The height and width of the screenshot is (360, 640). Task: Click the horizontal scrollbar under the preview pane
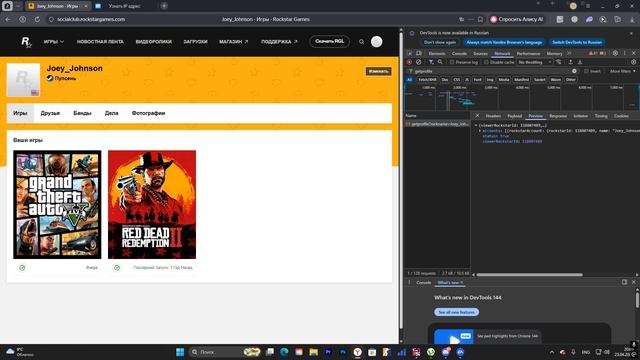coord(529,275)
